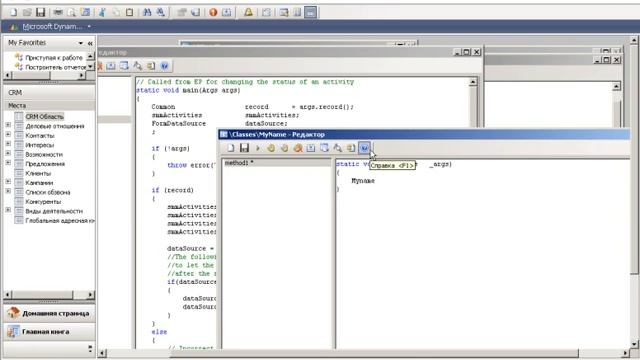The width and height of the screenshot is (640, 360).
Task: Click the red round icon in main toolbar
Action: [x=213, y=12]
